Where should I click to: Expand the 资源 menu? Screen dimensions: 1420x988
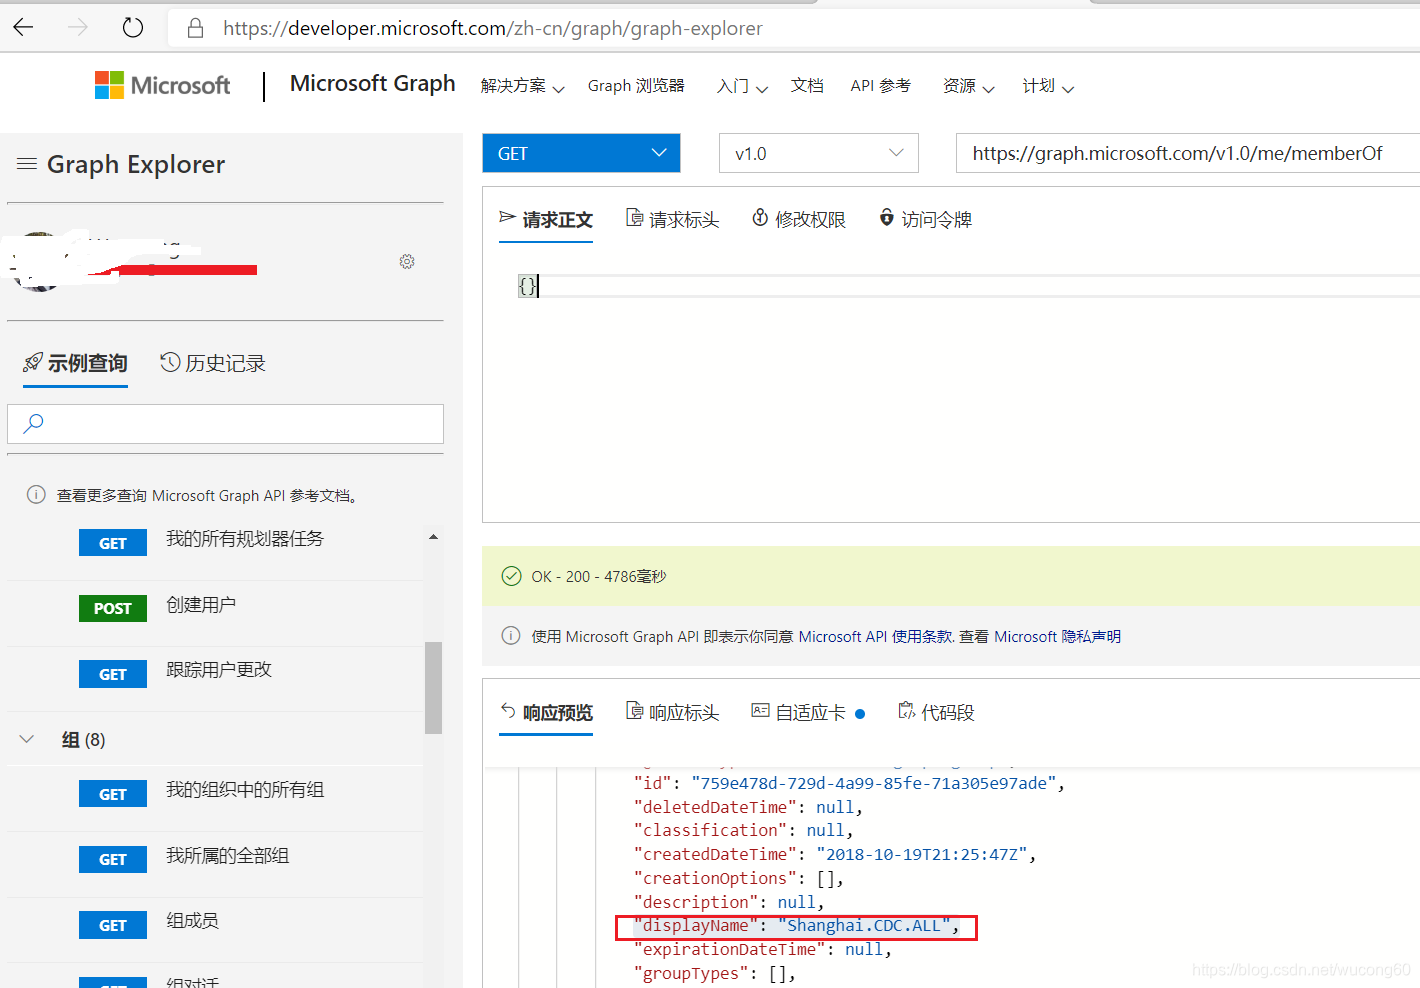coord(968,86)
